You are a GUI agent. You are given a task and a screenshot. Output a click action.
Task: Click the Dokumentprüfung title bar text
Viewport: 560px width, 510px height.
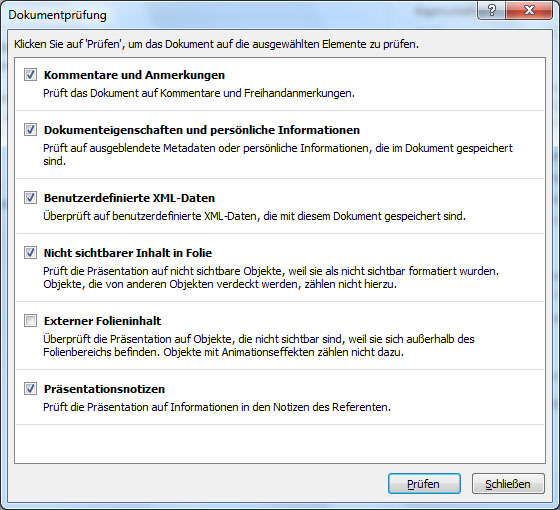tap(58, 15)
